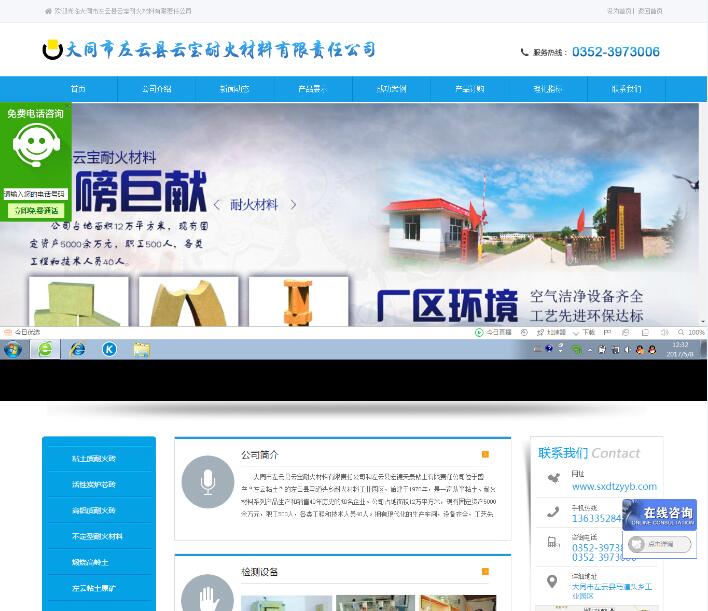The image size is (708, 611).
Task: Click the company logo in header
Action: pyautogui.click(x=53, y=50)
